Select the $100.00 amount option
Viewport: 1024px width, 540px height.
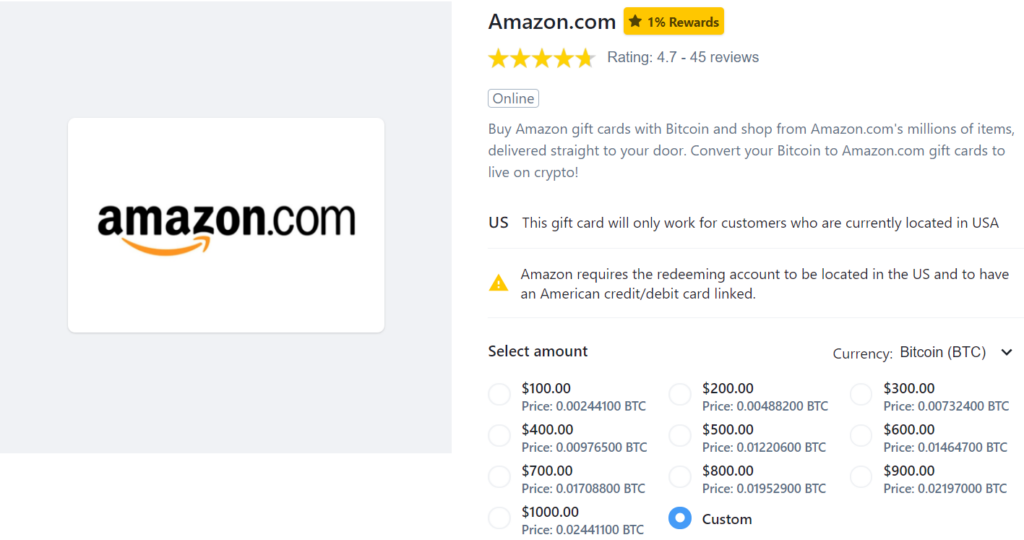point(500,394)
